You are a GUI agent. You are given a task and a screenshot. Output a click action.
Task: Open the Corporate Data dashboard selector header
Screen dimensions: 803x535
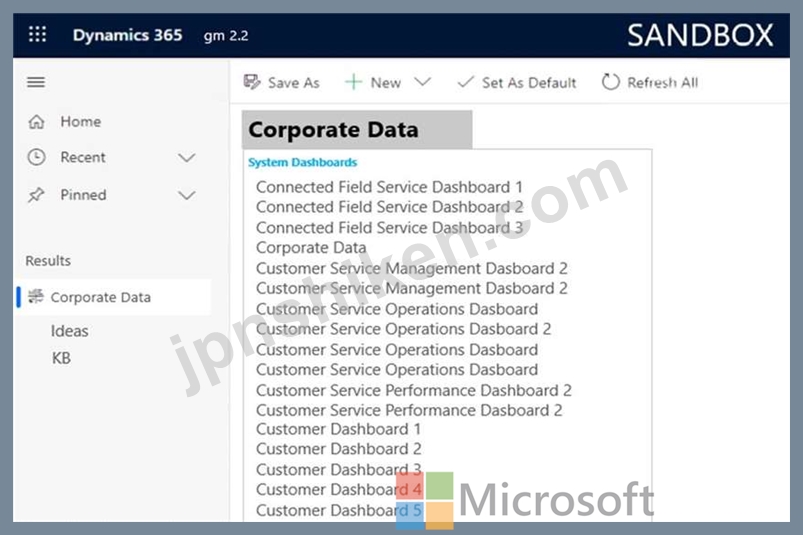click(x=357, y=130)
